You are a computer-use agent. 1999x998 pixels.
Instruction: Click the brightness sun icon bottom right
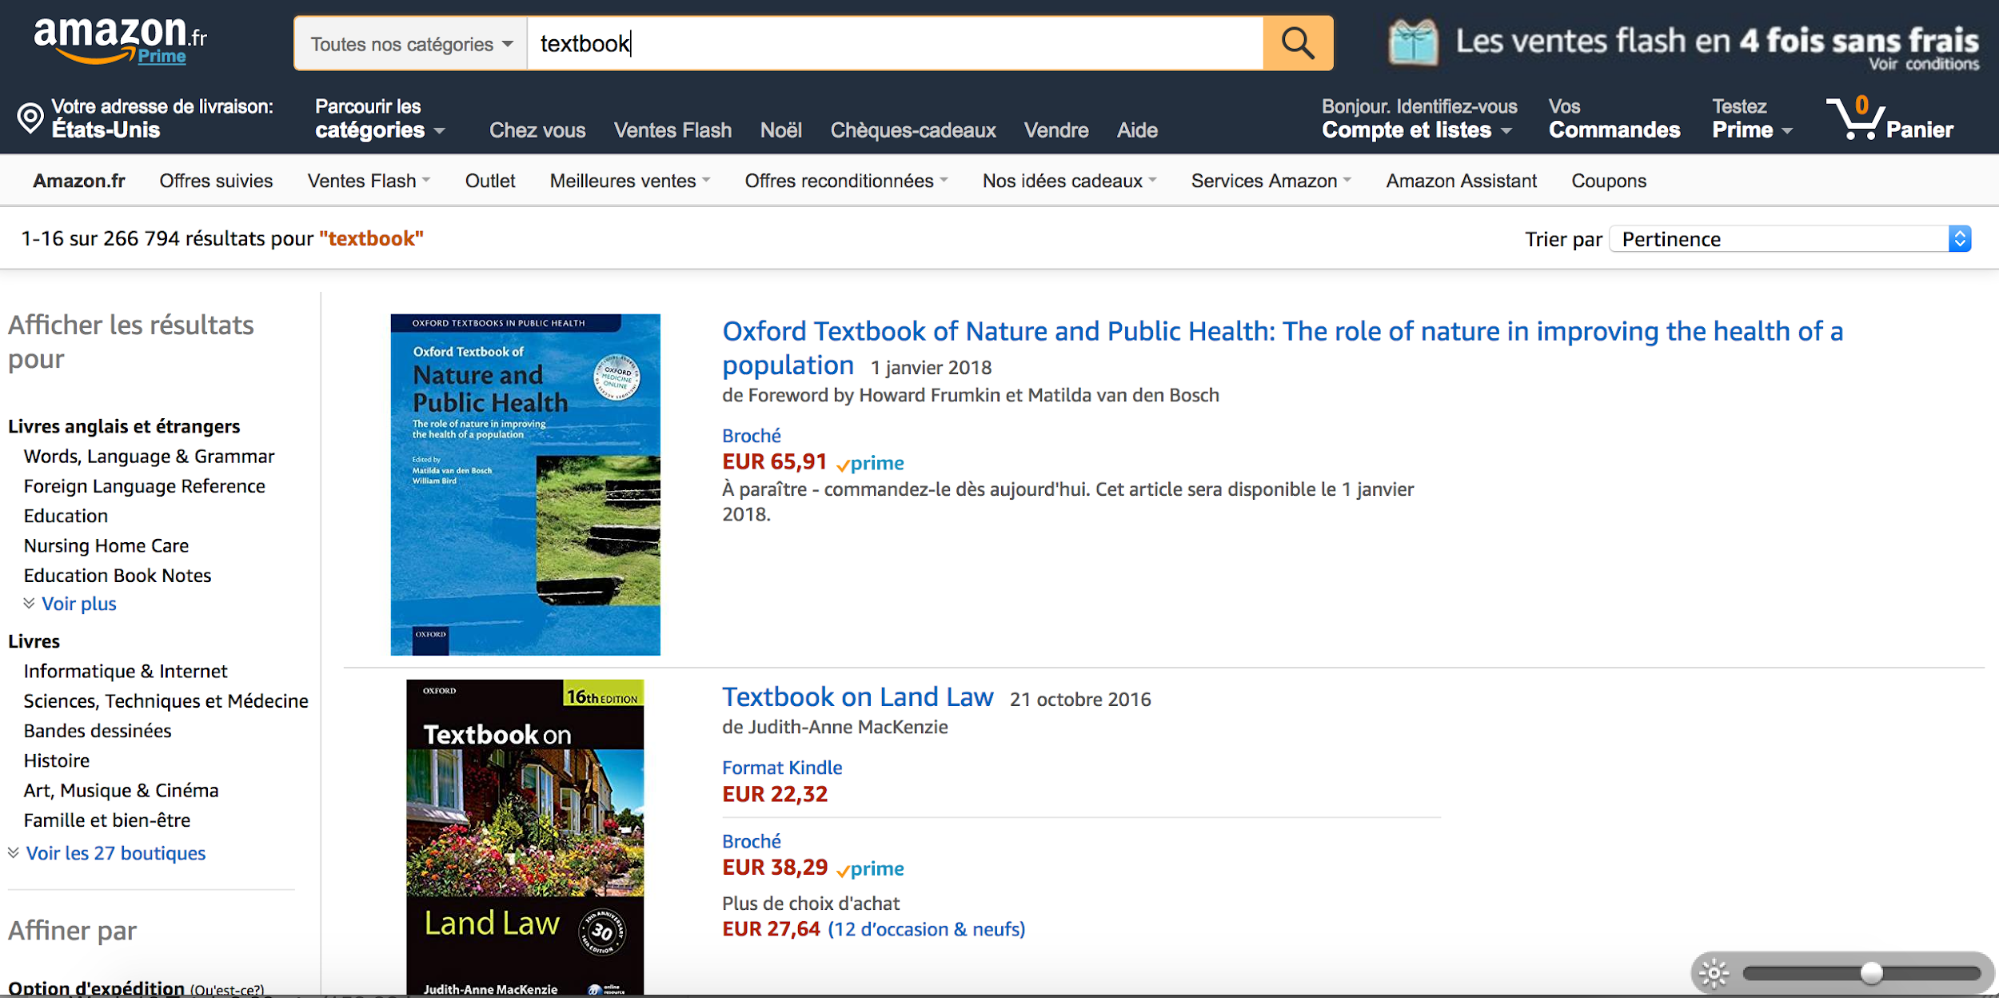1713,971
